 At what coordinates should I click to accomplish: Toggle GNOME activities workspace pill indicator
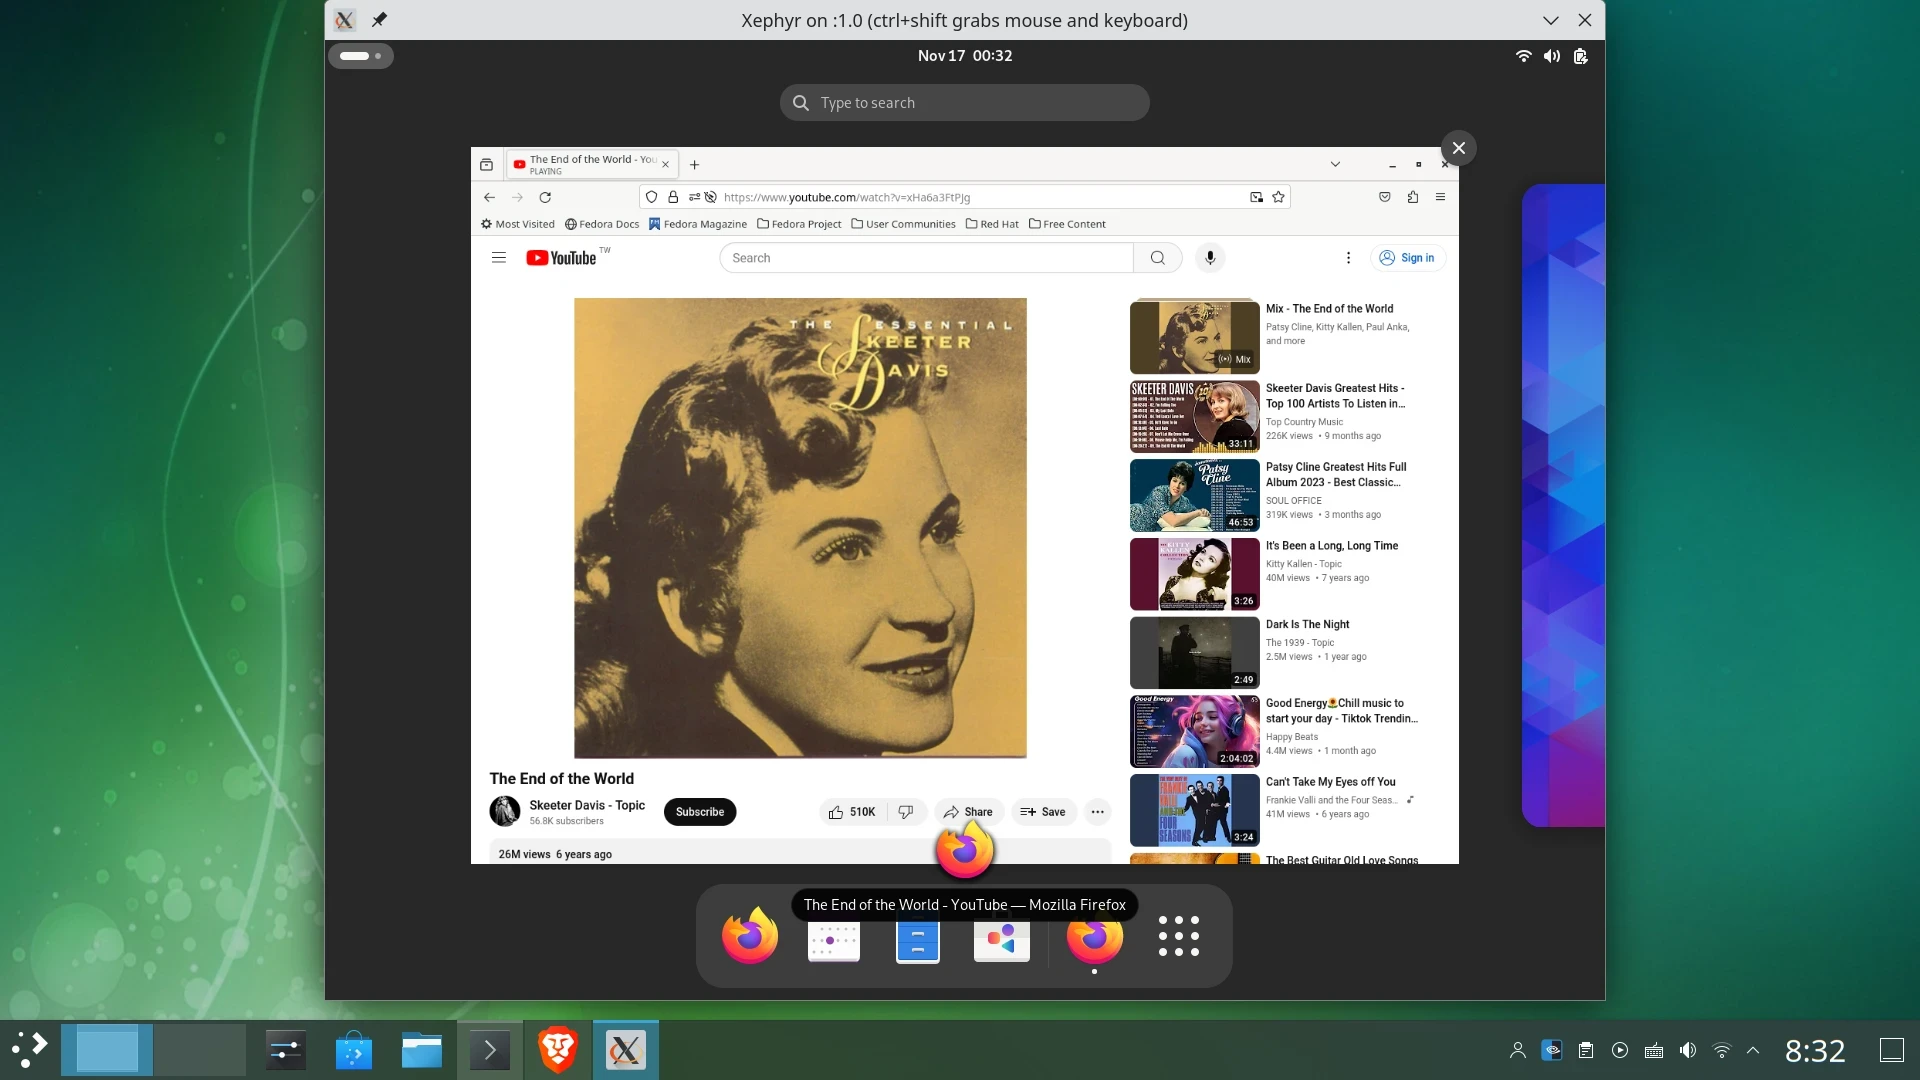[360, 56]
